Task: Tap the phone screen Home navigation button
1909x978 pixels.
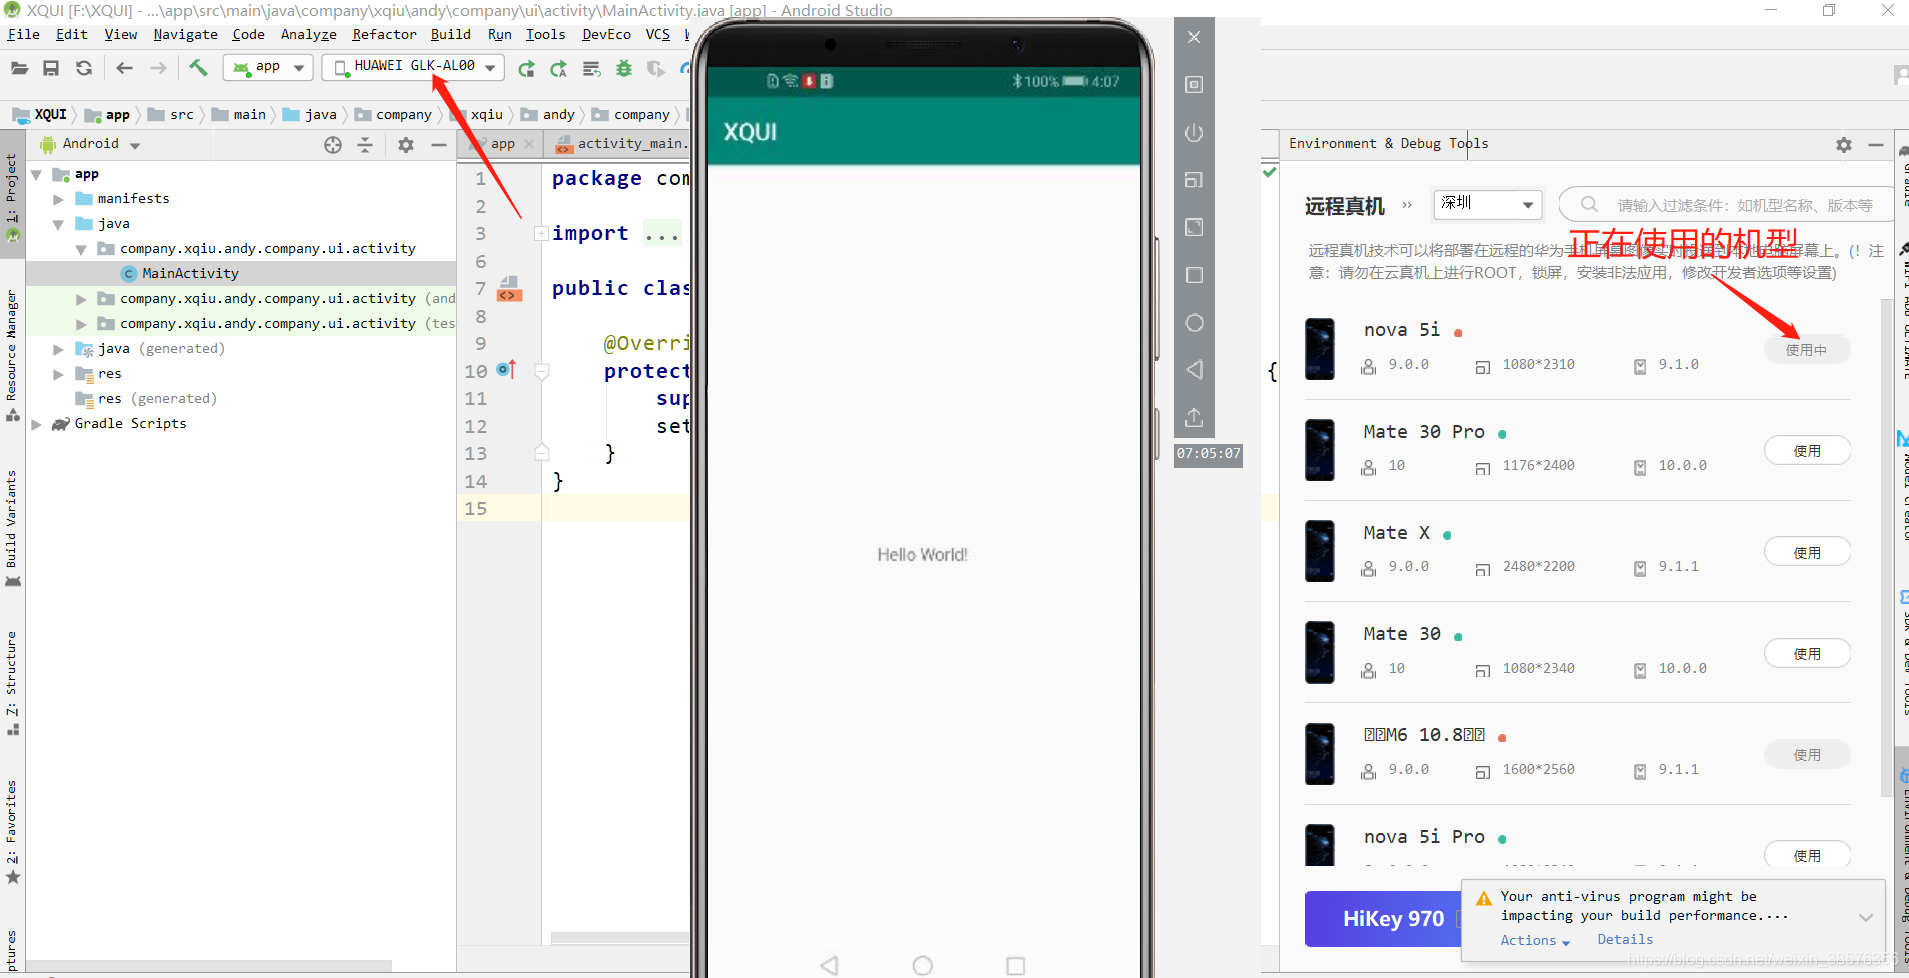Action: pos(922,965)
